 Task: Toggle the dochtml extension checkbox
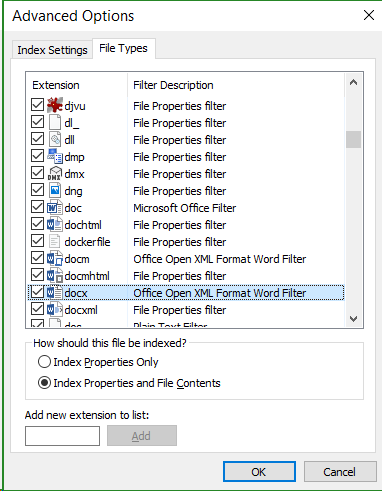tap(37, 223)
